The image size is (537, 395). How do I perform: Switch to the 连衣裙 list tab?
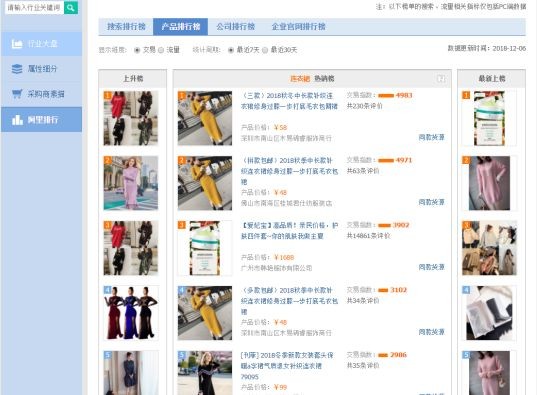300,79
